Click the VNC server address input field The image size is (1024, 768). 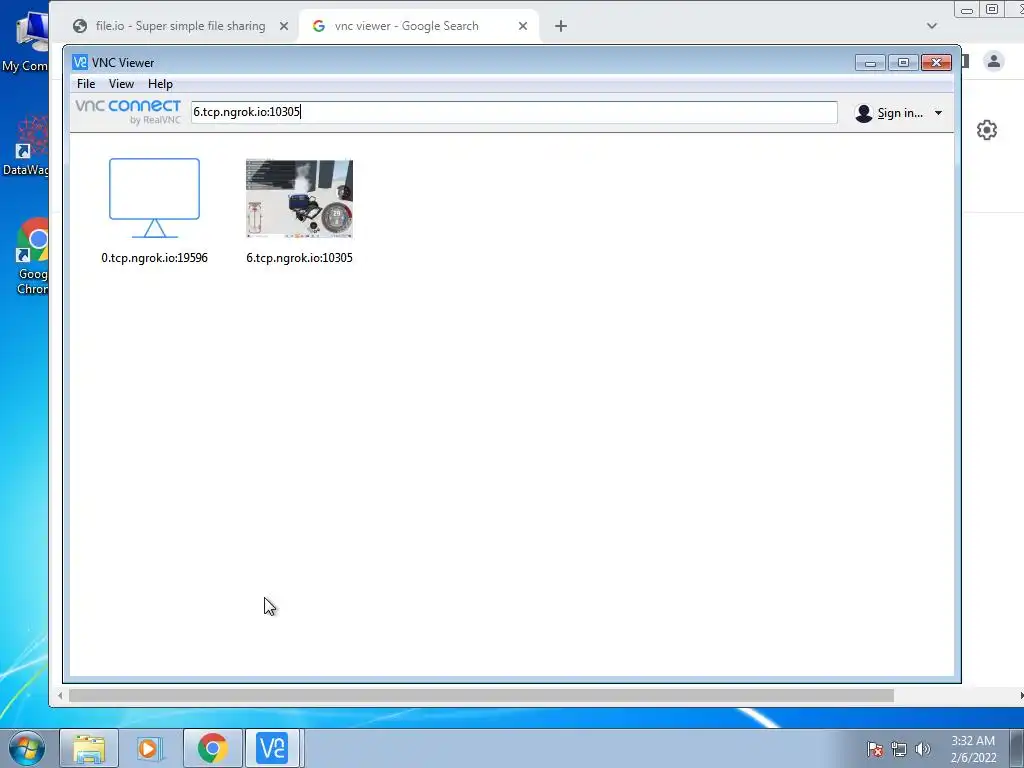pos(514,112)
